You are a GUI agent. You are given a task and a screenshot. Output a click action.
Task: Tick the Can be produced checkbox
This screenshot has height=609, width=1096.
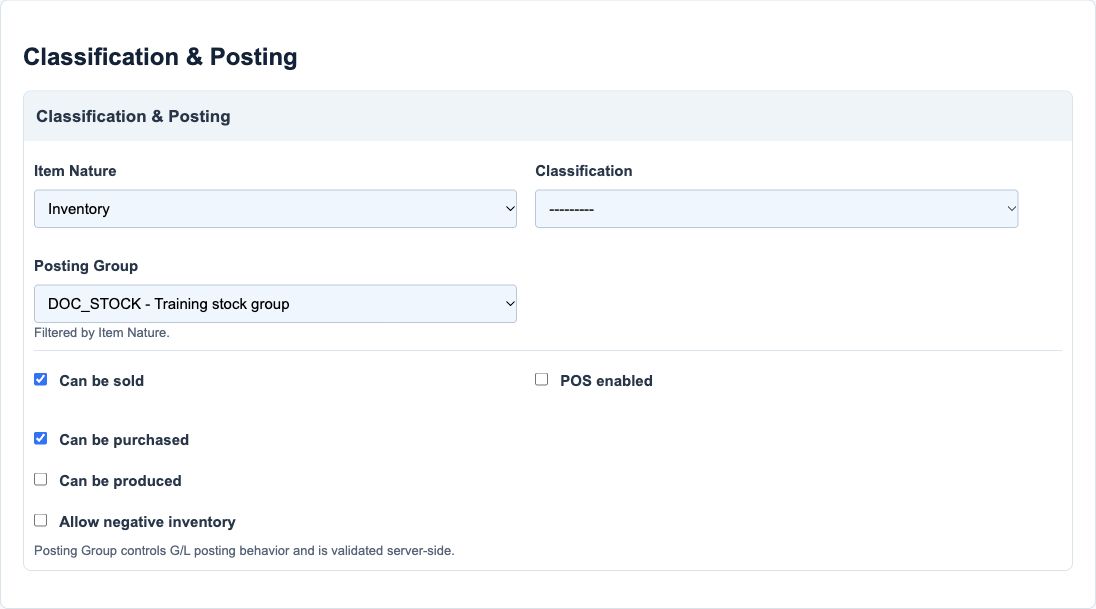(41, 480)
